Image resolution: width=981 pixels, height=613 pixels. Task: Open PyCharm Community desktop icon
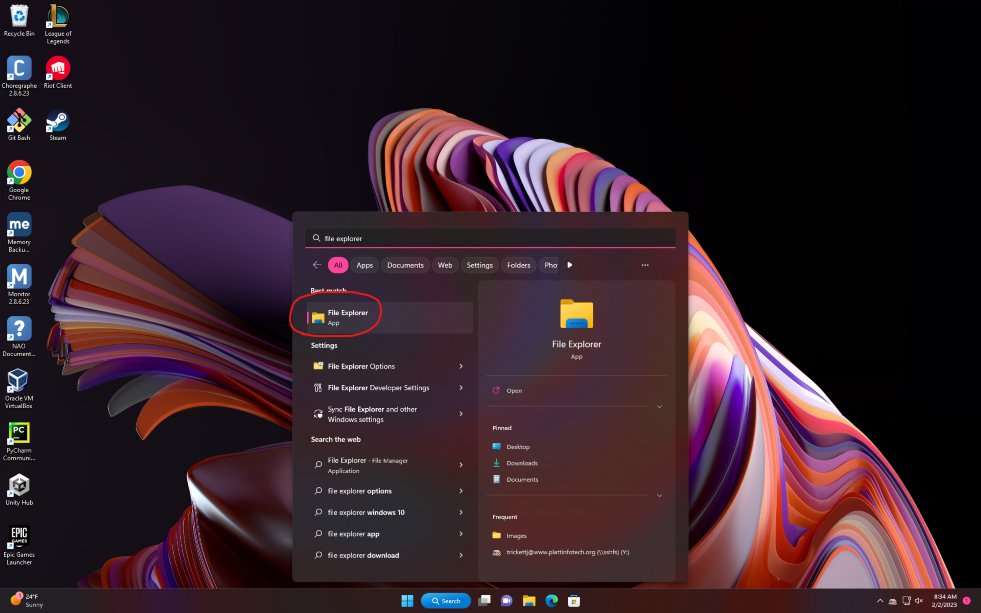[x=19, y=440]
